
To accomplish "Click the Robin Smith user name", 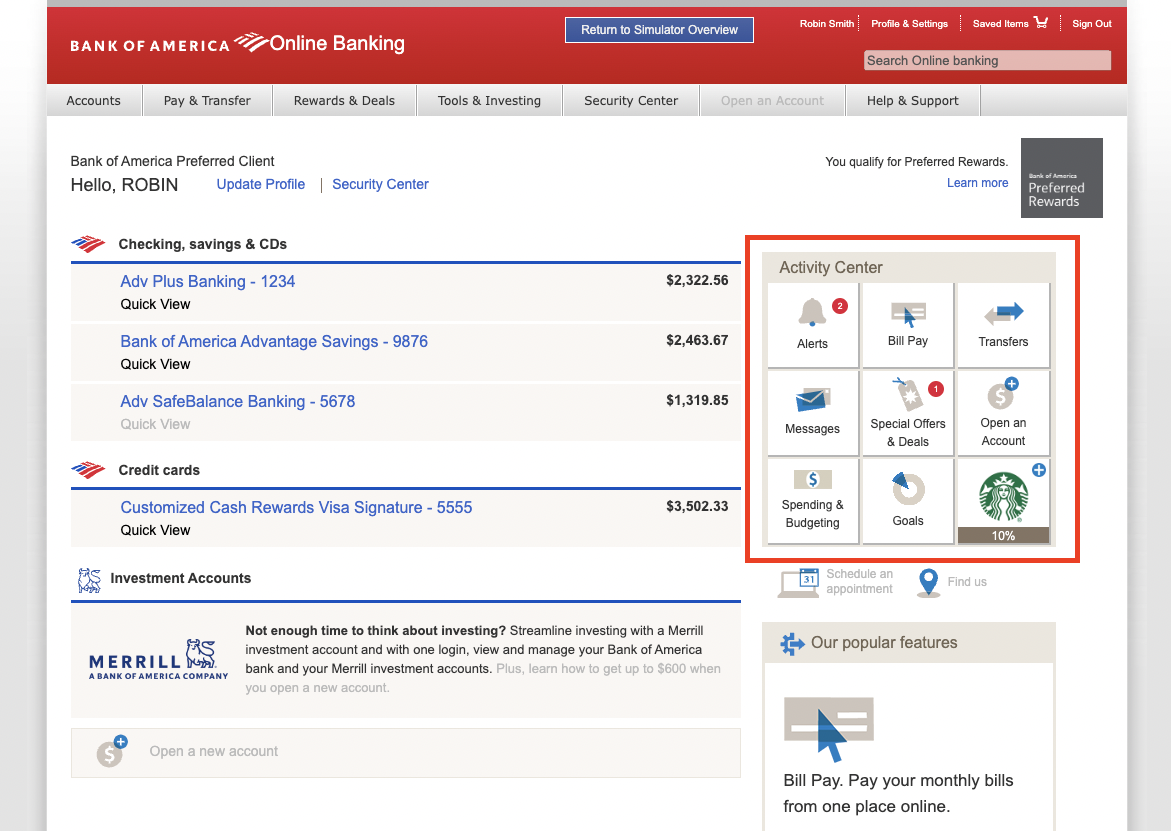I will (x=827, y=24).
